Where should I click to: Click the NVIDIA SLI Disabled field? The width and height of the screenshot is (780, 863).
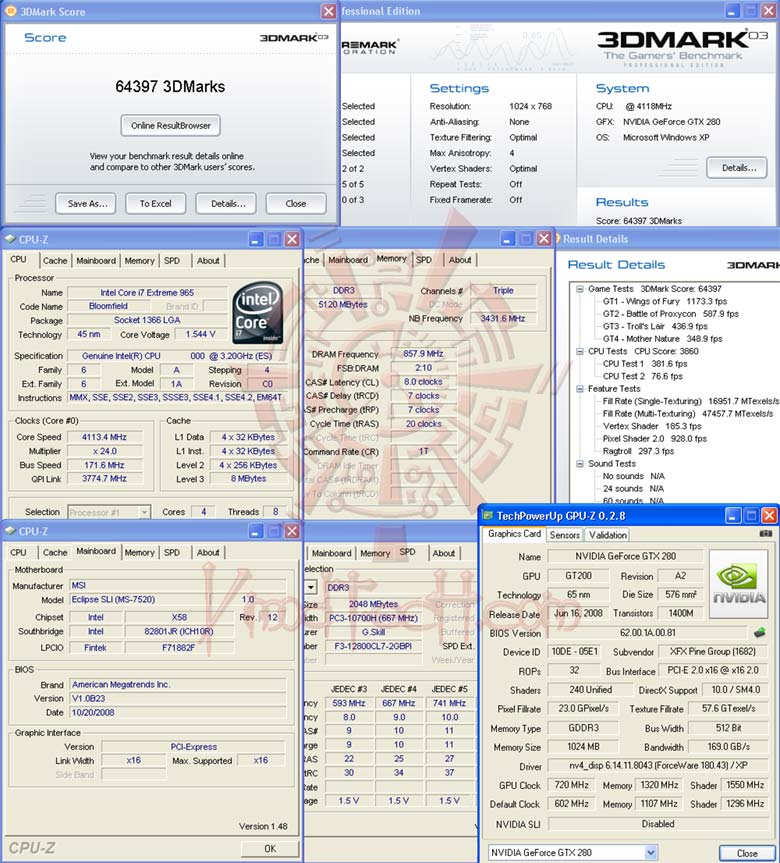(x=657, y=823)
